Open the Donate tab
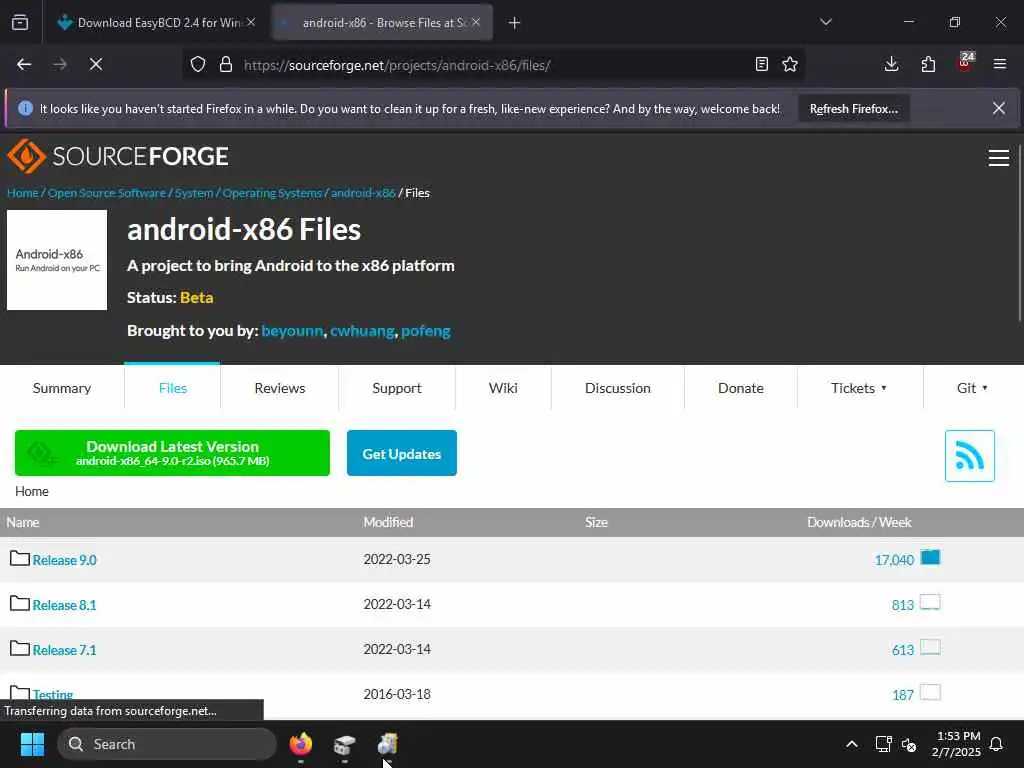 point(741,388)
